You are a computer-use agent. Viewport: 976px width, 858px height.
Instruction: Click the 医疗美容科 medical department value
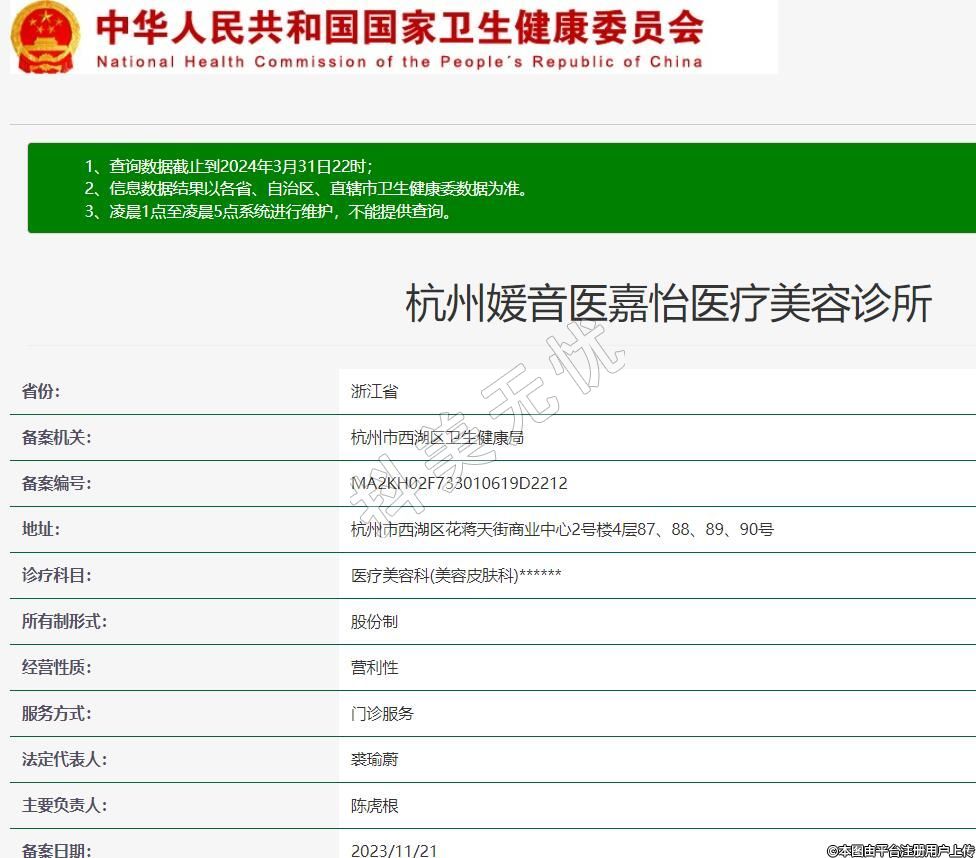[456, 575]
